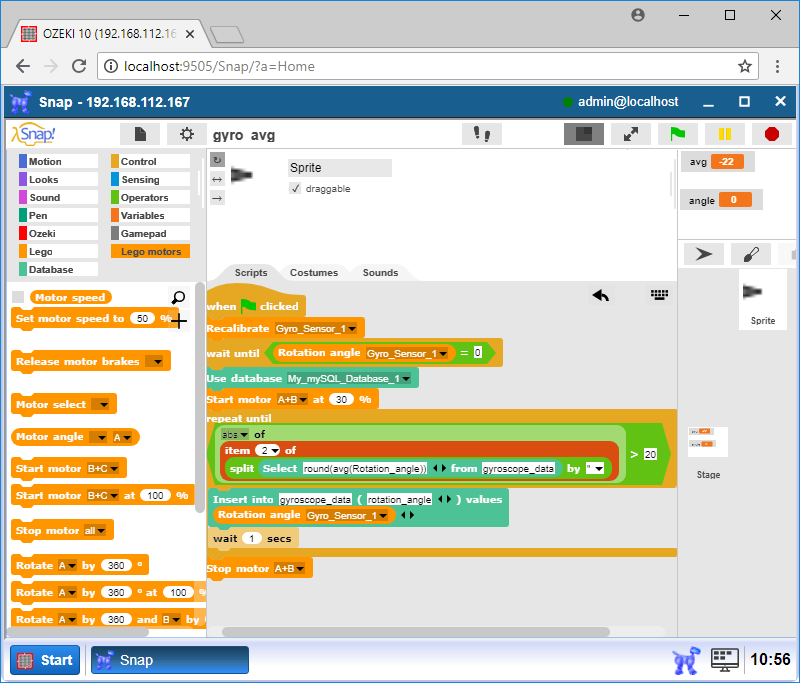Switch to full-screen presentation mode
This screenshot has width=800, height=683.
631,134
